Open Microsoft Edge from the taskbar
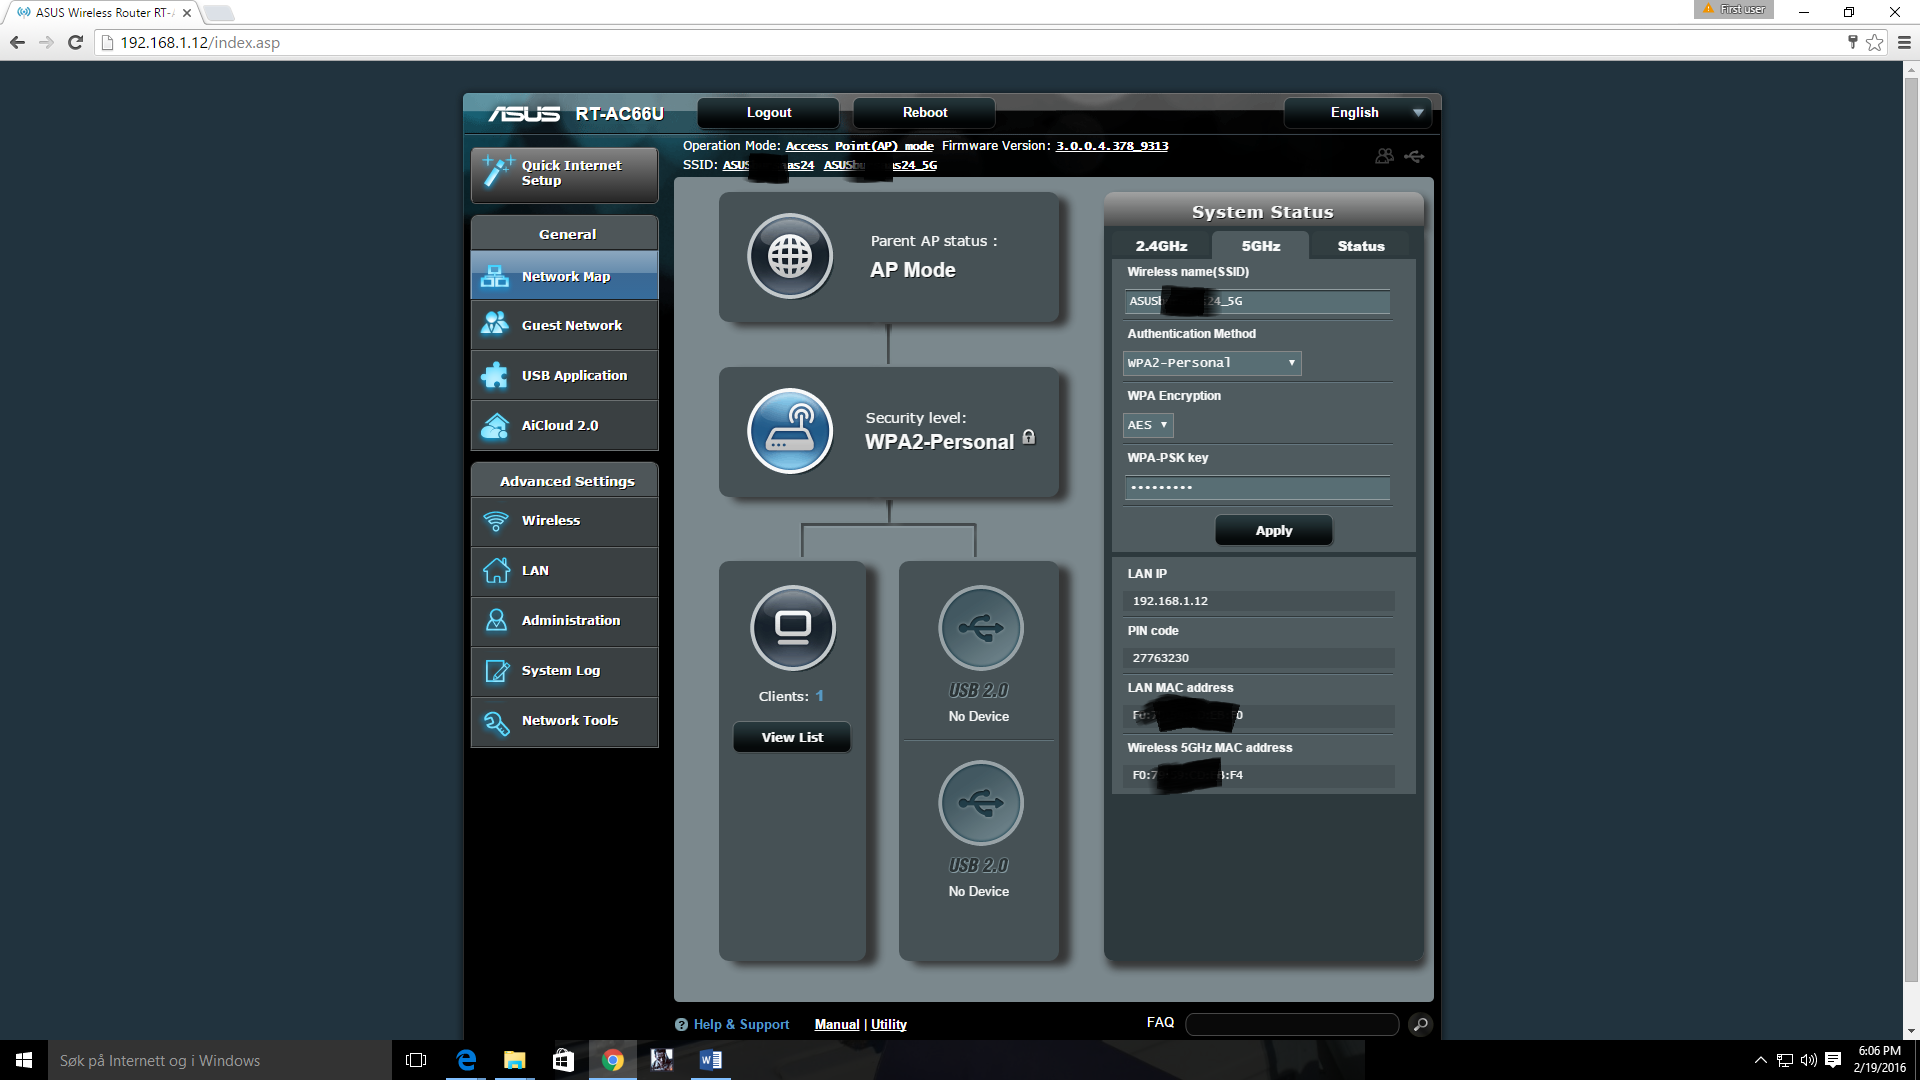Screen dimensions: 1920x1080 [x=466, y=1060]
